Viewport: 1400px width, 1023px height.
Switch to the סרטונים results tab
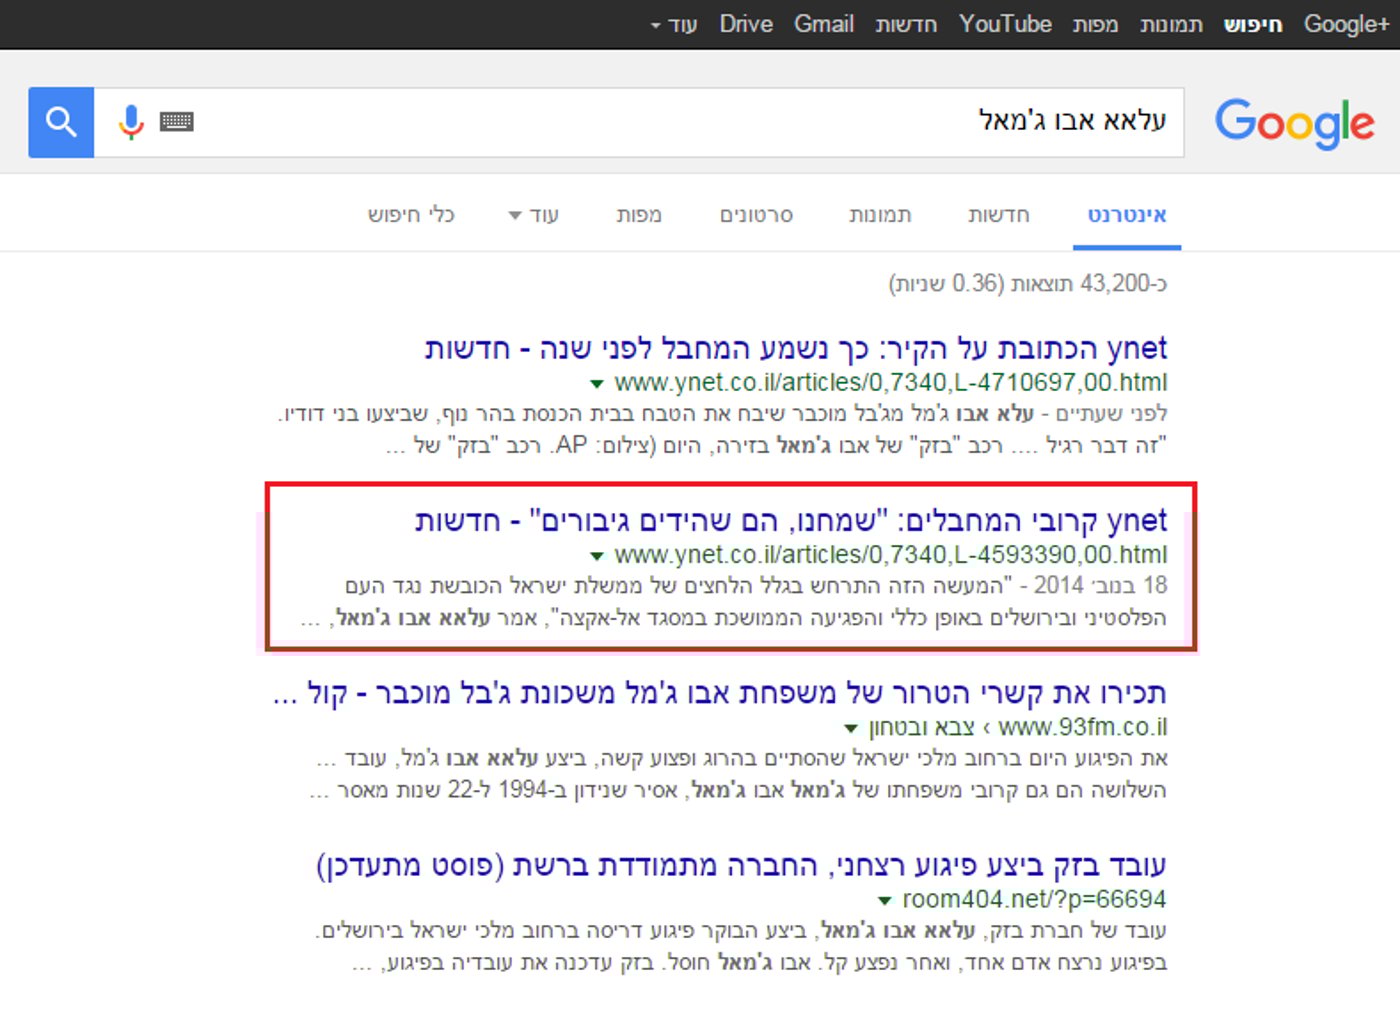[756, 215]
